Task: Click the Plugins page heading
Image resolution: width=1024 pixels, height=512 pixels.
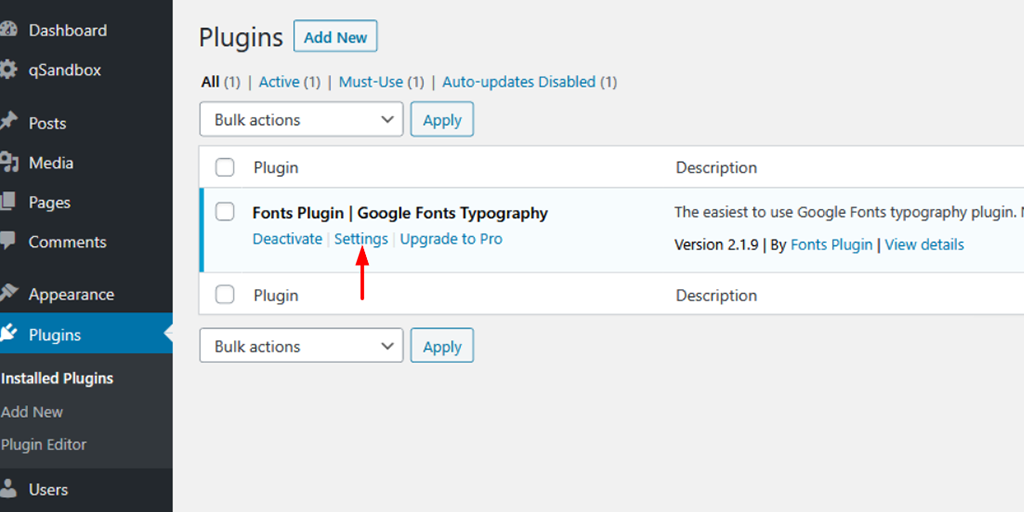Action: pyautogui.click(x=241, y=38)
